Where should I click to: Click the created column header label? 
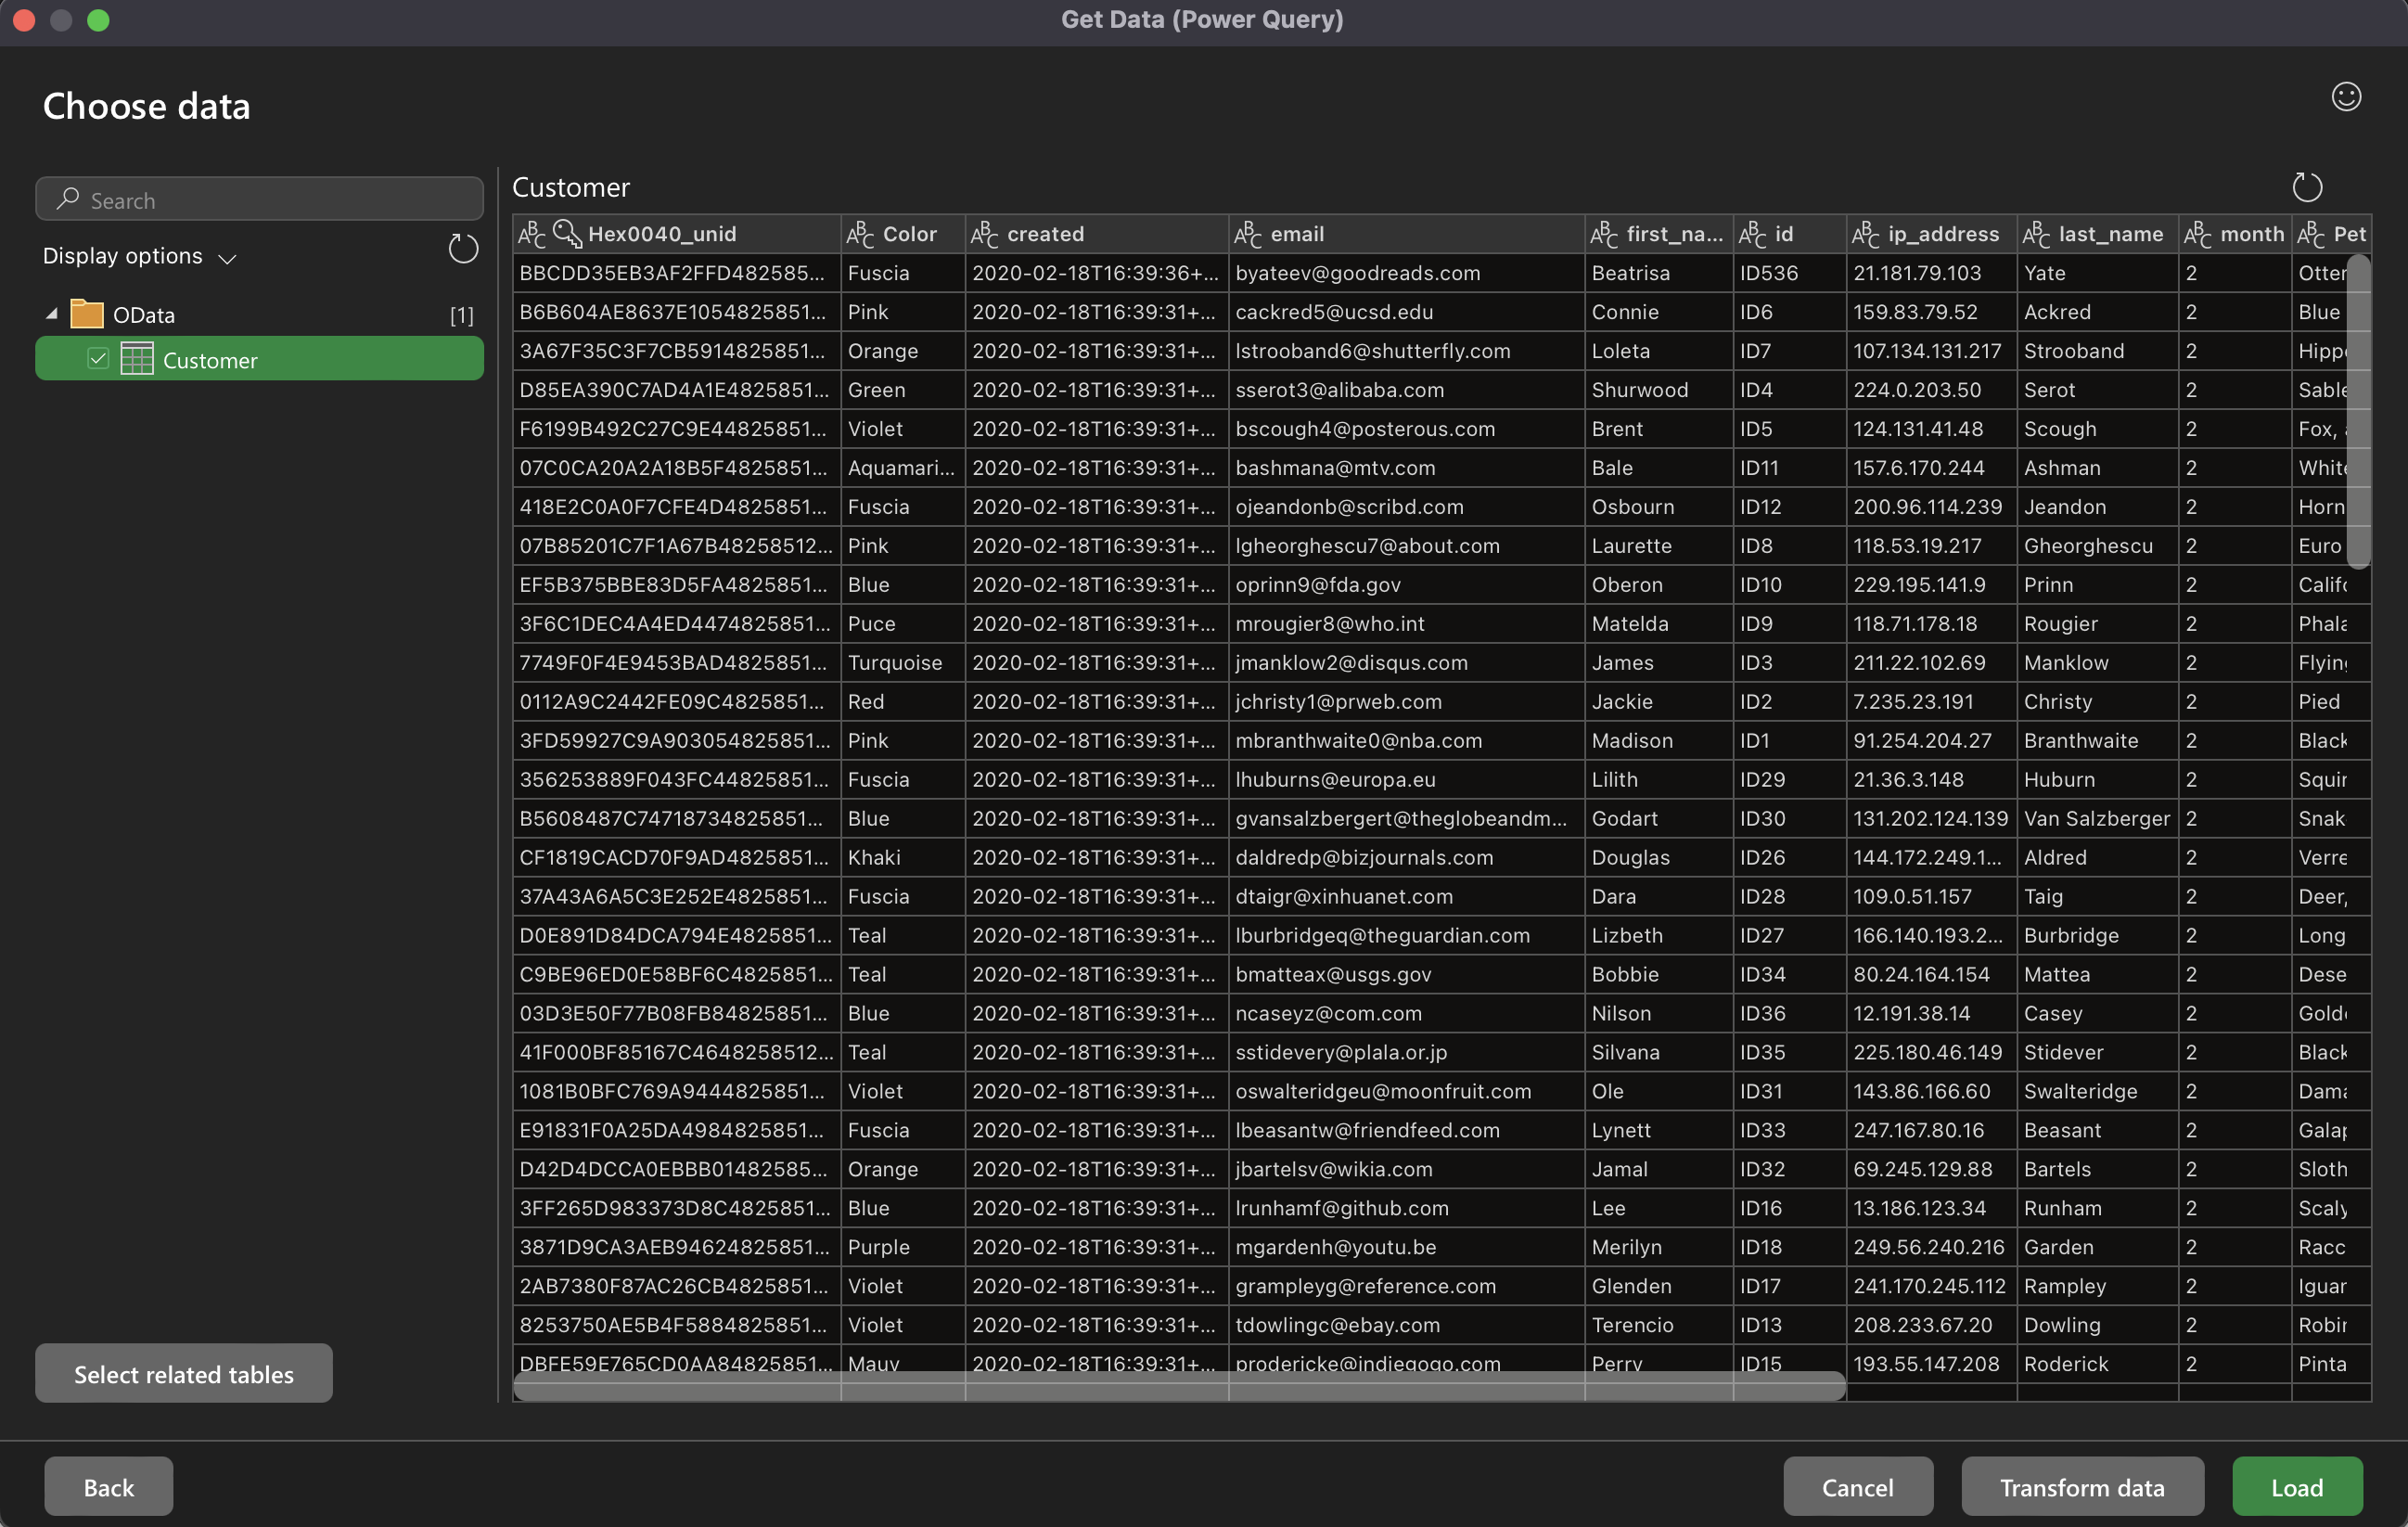tap(1045, 234)
